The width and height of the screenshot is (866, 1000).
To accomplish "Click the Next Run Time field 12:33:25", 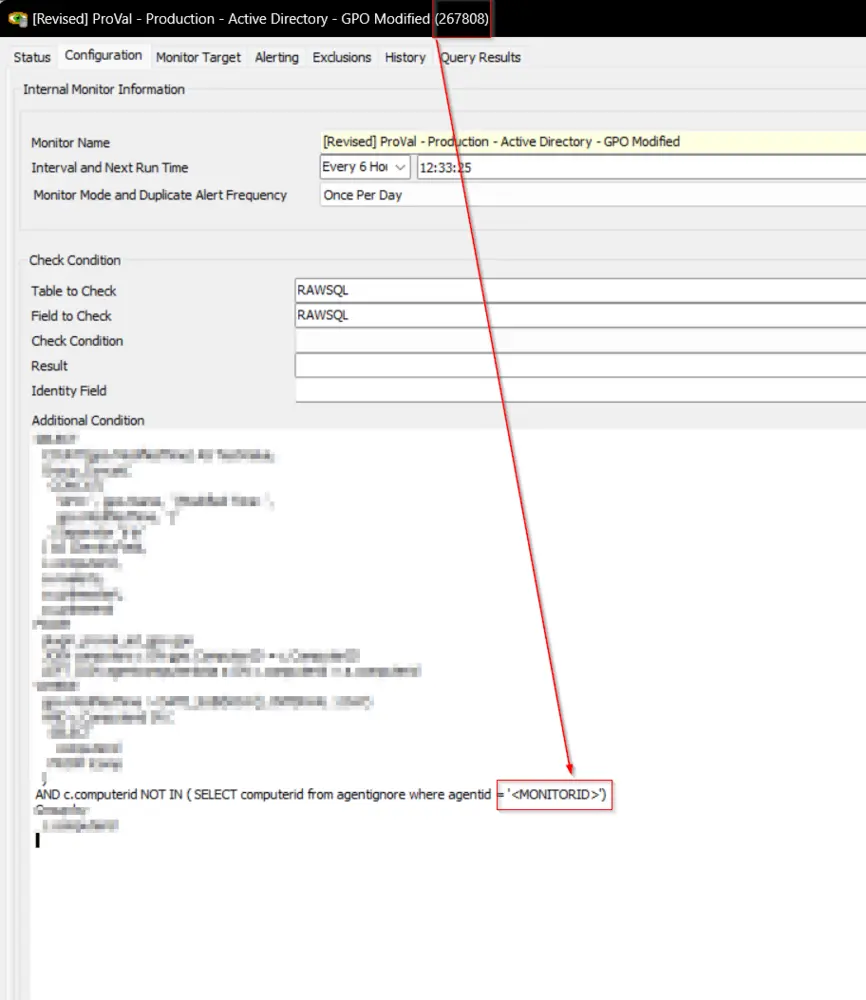I will 642,168.
